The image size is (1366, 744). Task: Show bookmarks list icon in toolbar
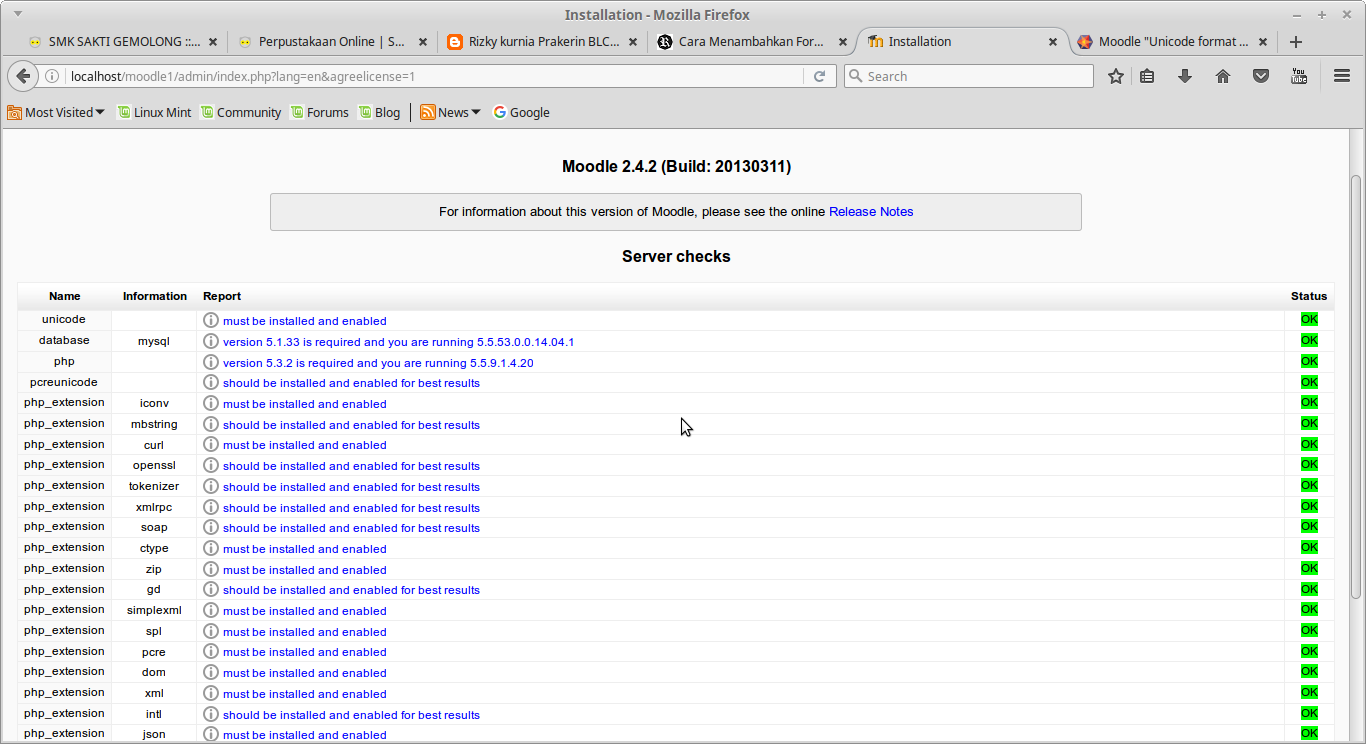pos(1147,76)
